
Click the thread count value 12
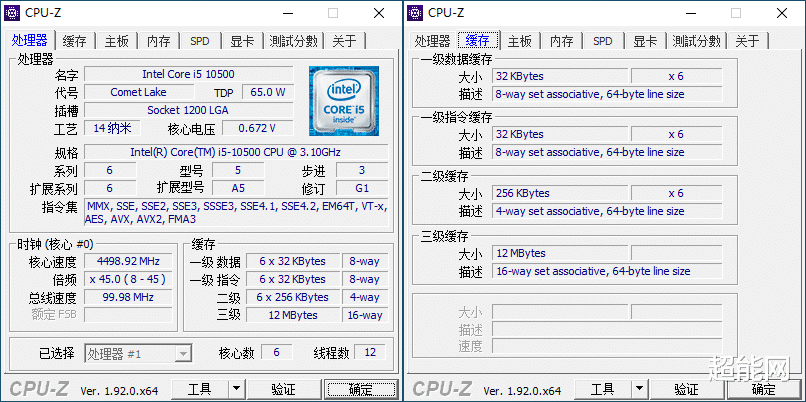(x=370, y=352)
